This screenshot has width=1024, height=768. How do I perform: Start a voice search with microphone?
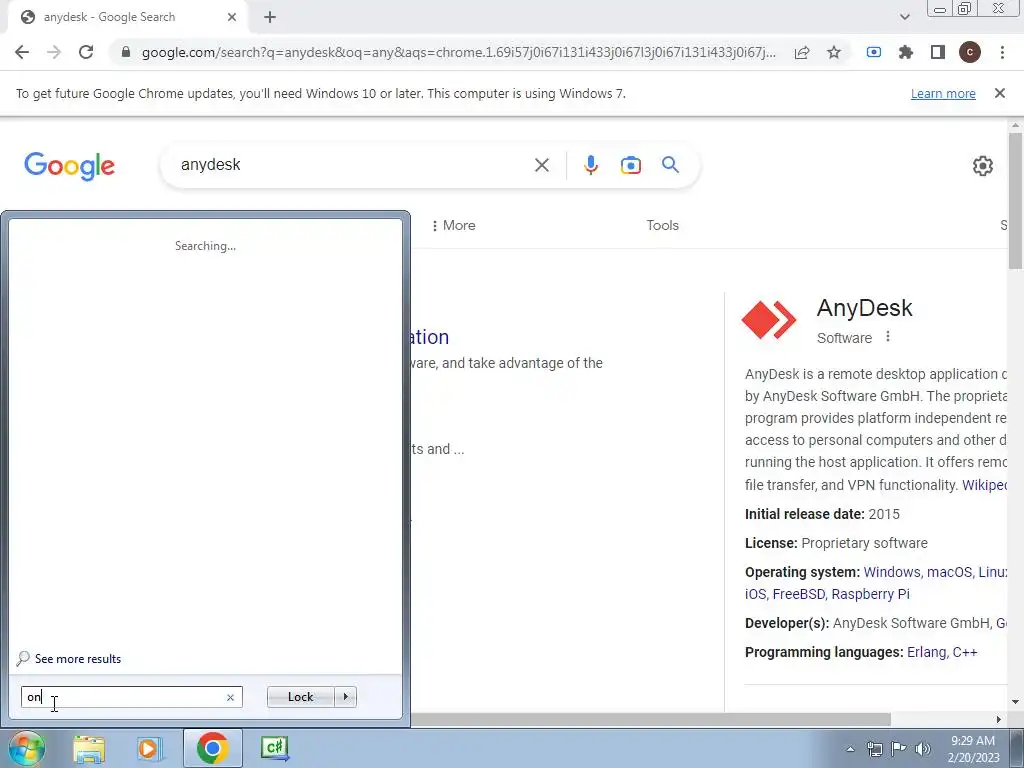pos(591,165)
